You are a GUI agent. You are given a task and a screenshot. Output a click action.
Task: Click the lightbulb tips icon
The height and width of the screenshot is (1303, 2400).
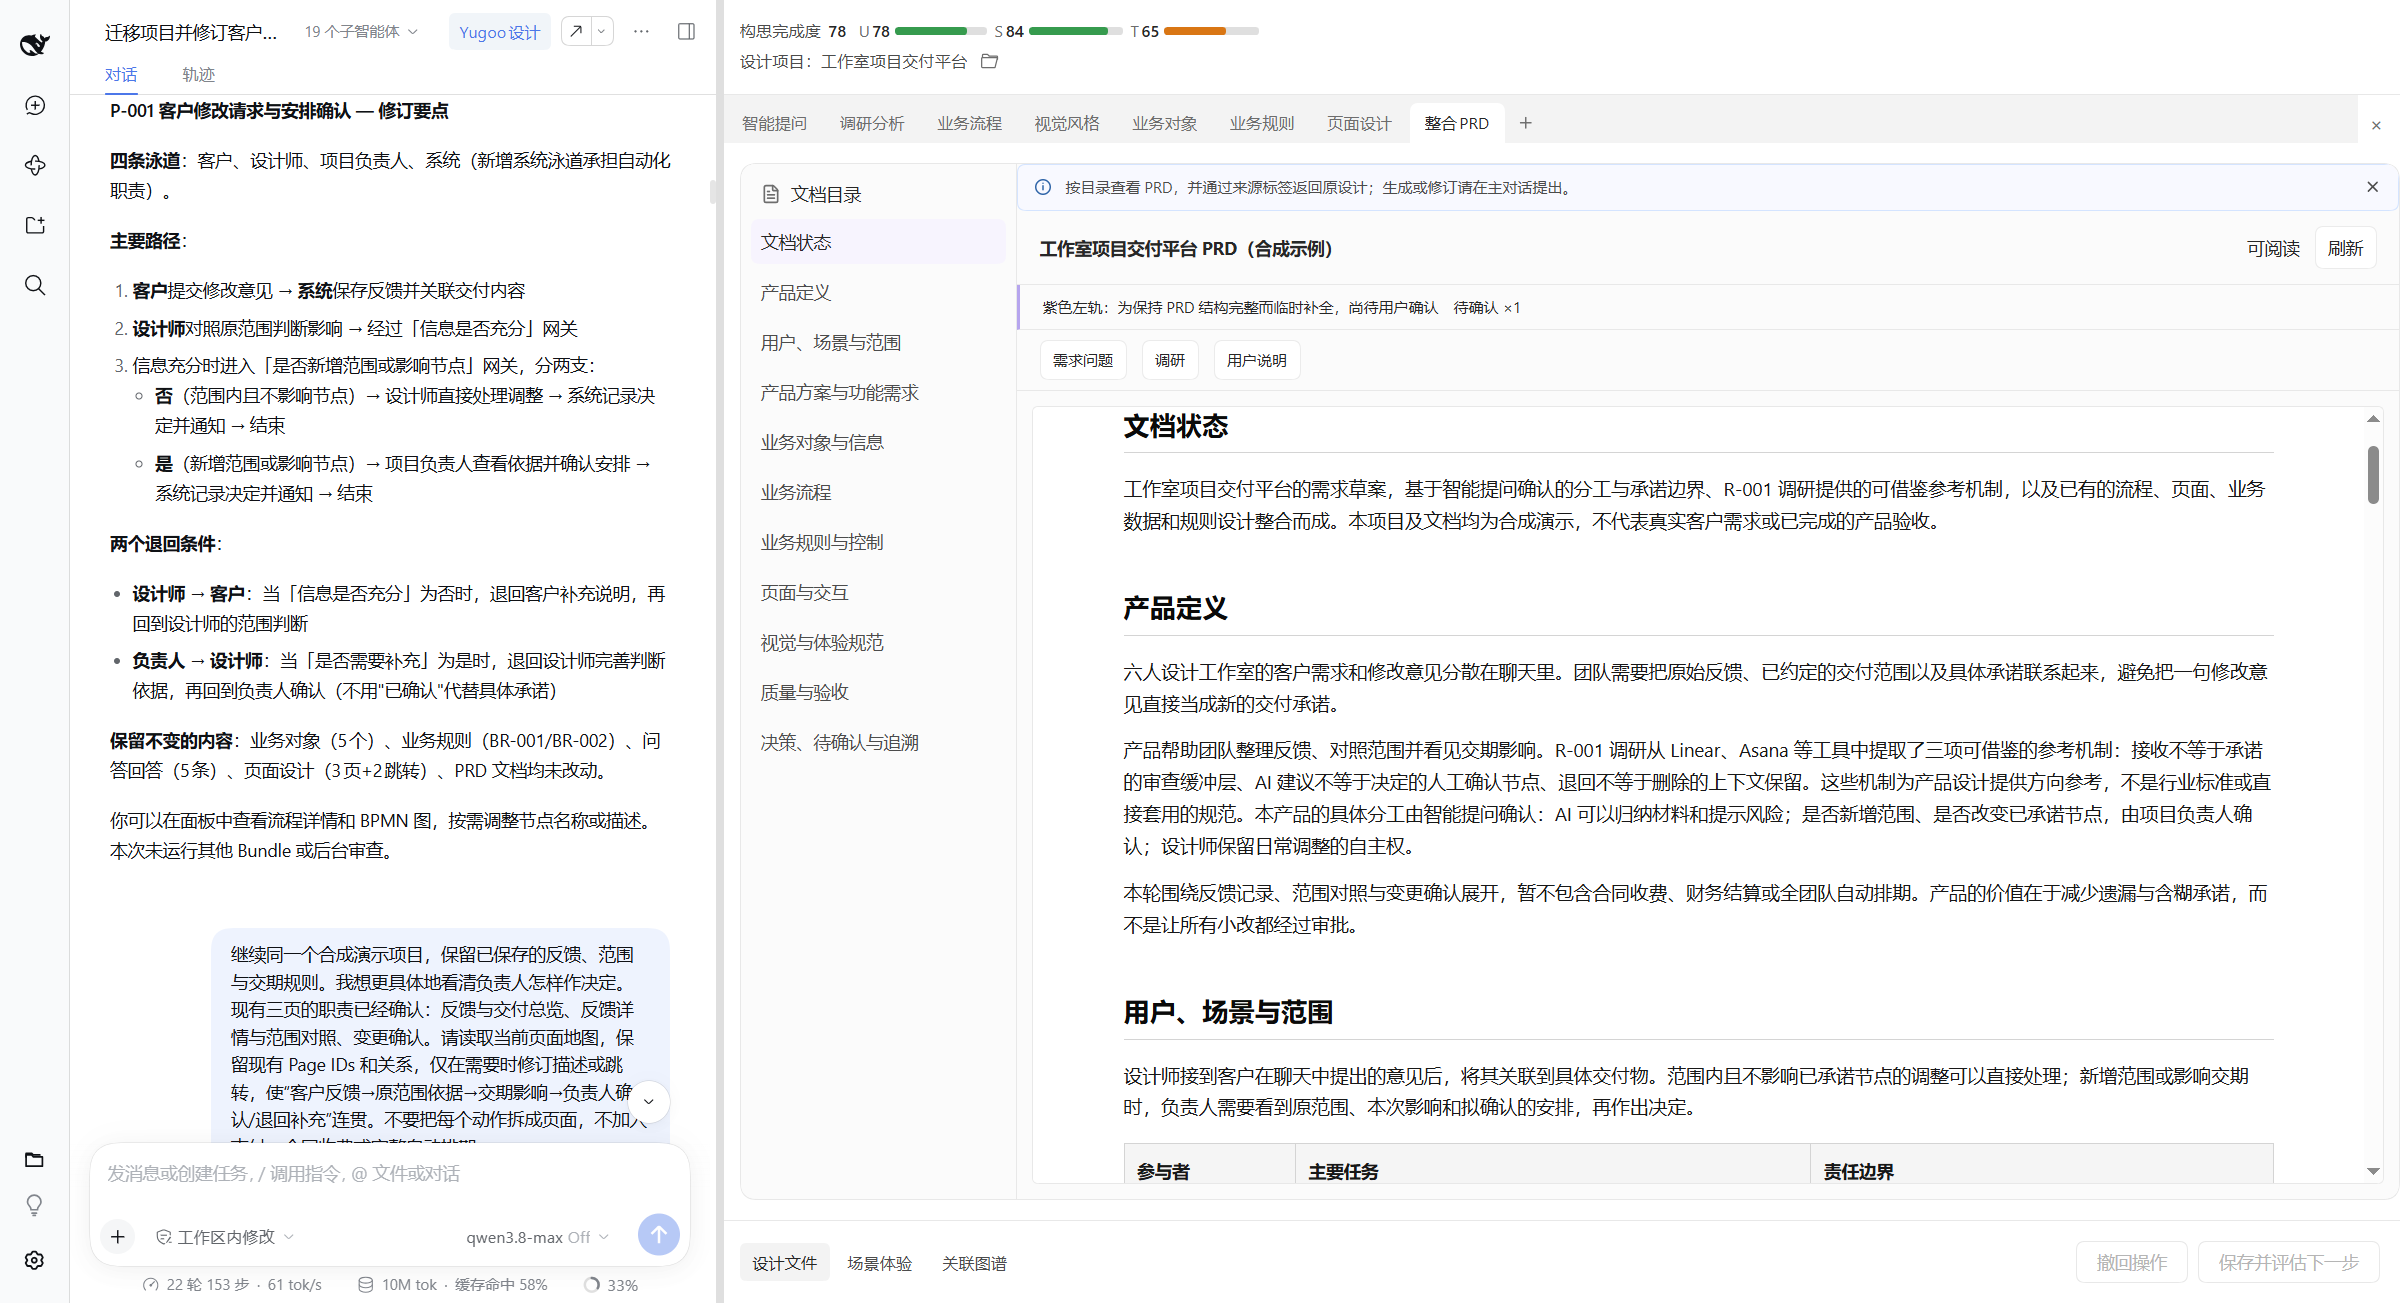coord(35,1205)
